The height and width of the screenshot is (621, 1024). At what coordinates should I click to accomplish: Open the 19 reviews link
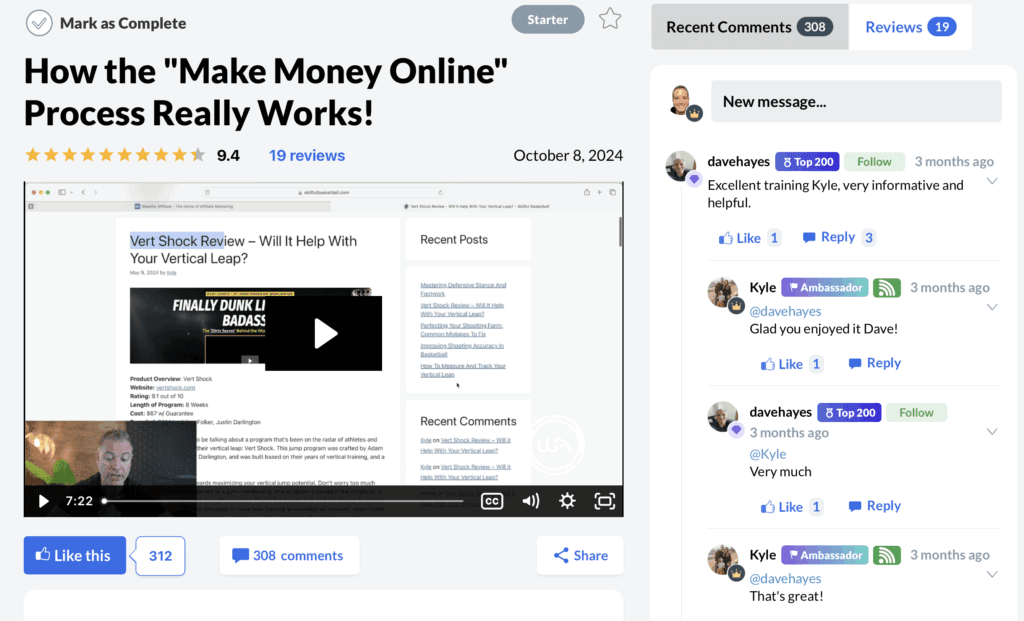coord(307,155)
